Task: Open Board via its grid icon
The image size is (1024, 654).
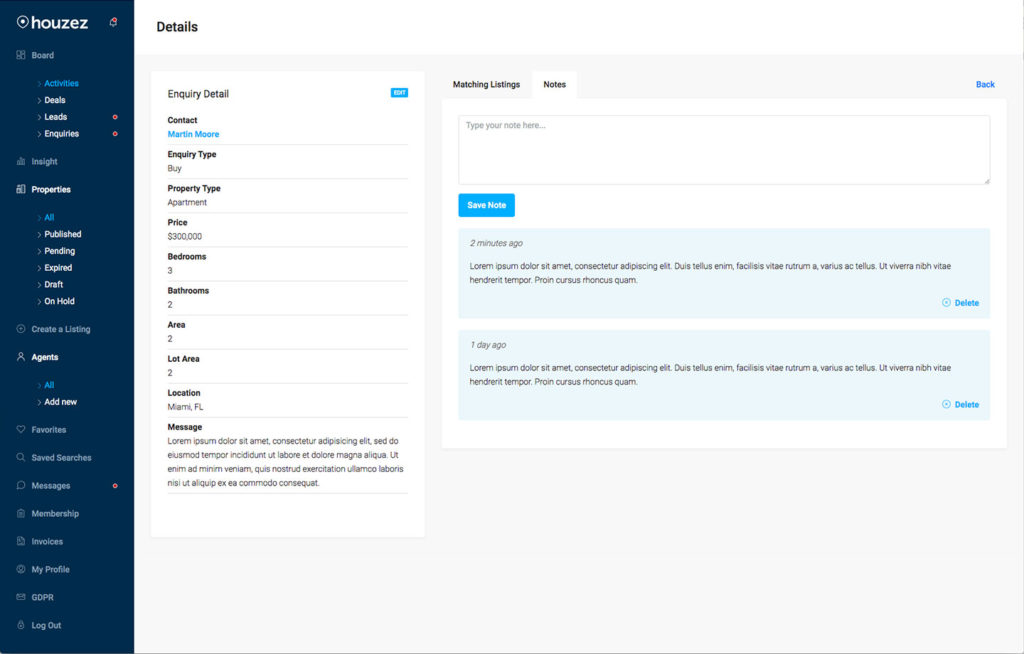Action: click(x=21, y=55)
